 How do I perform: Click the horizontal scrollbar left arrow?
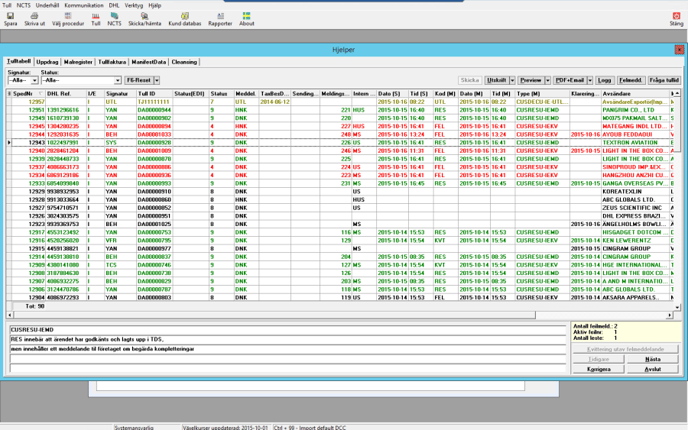10,315
